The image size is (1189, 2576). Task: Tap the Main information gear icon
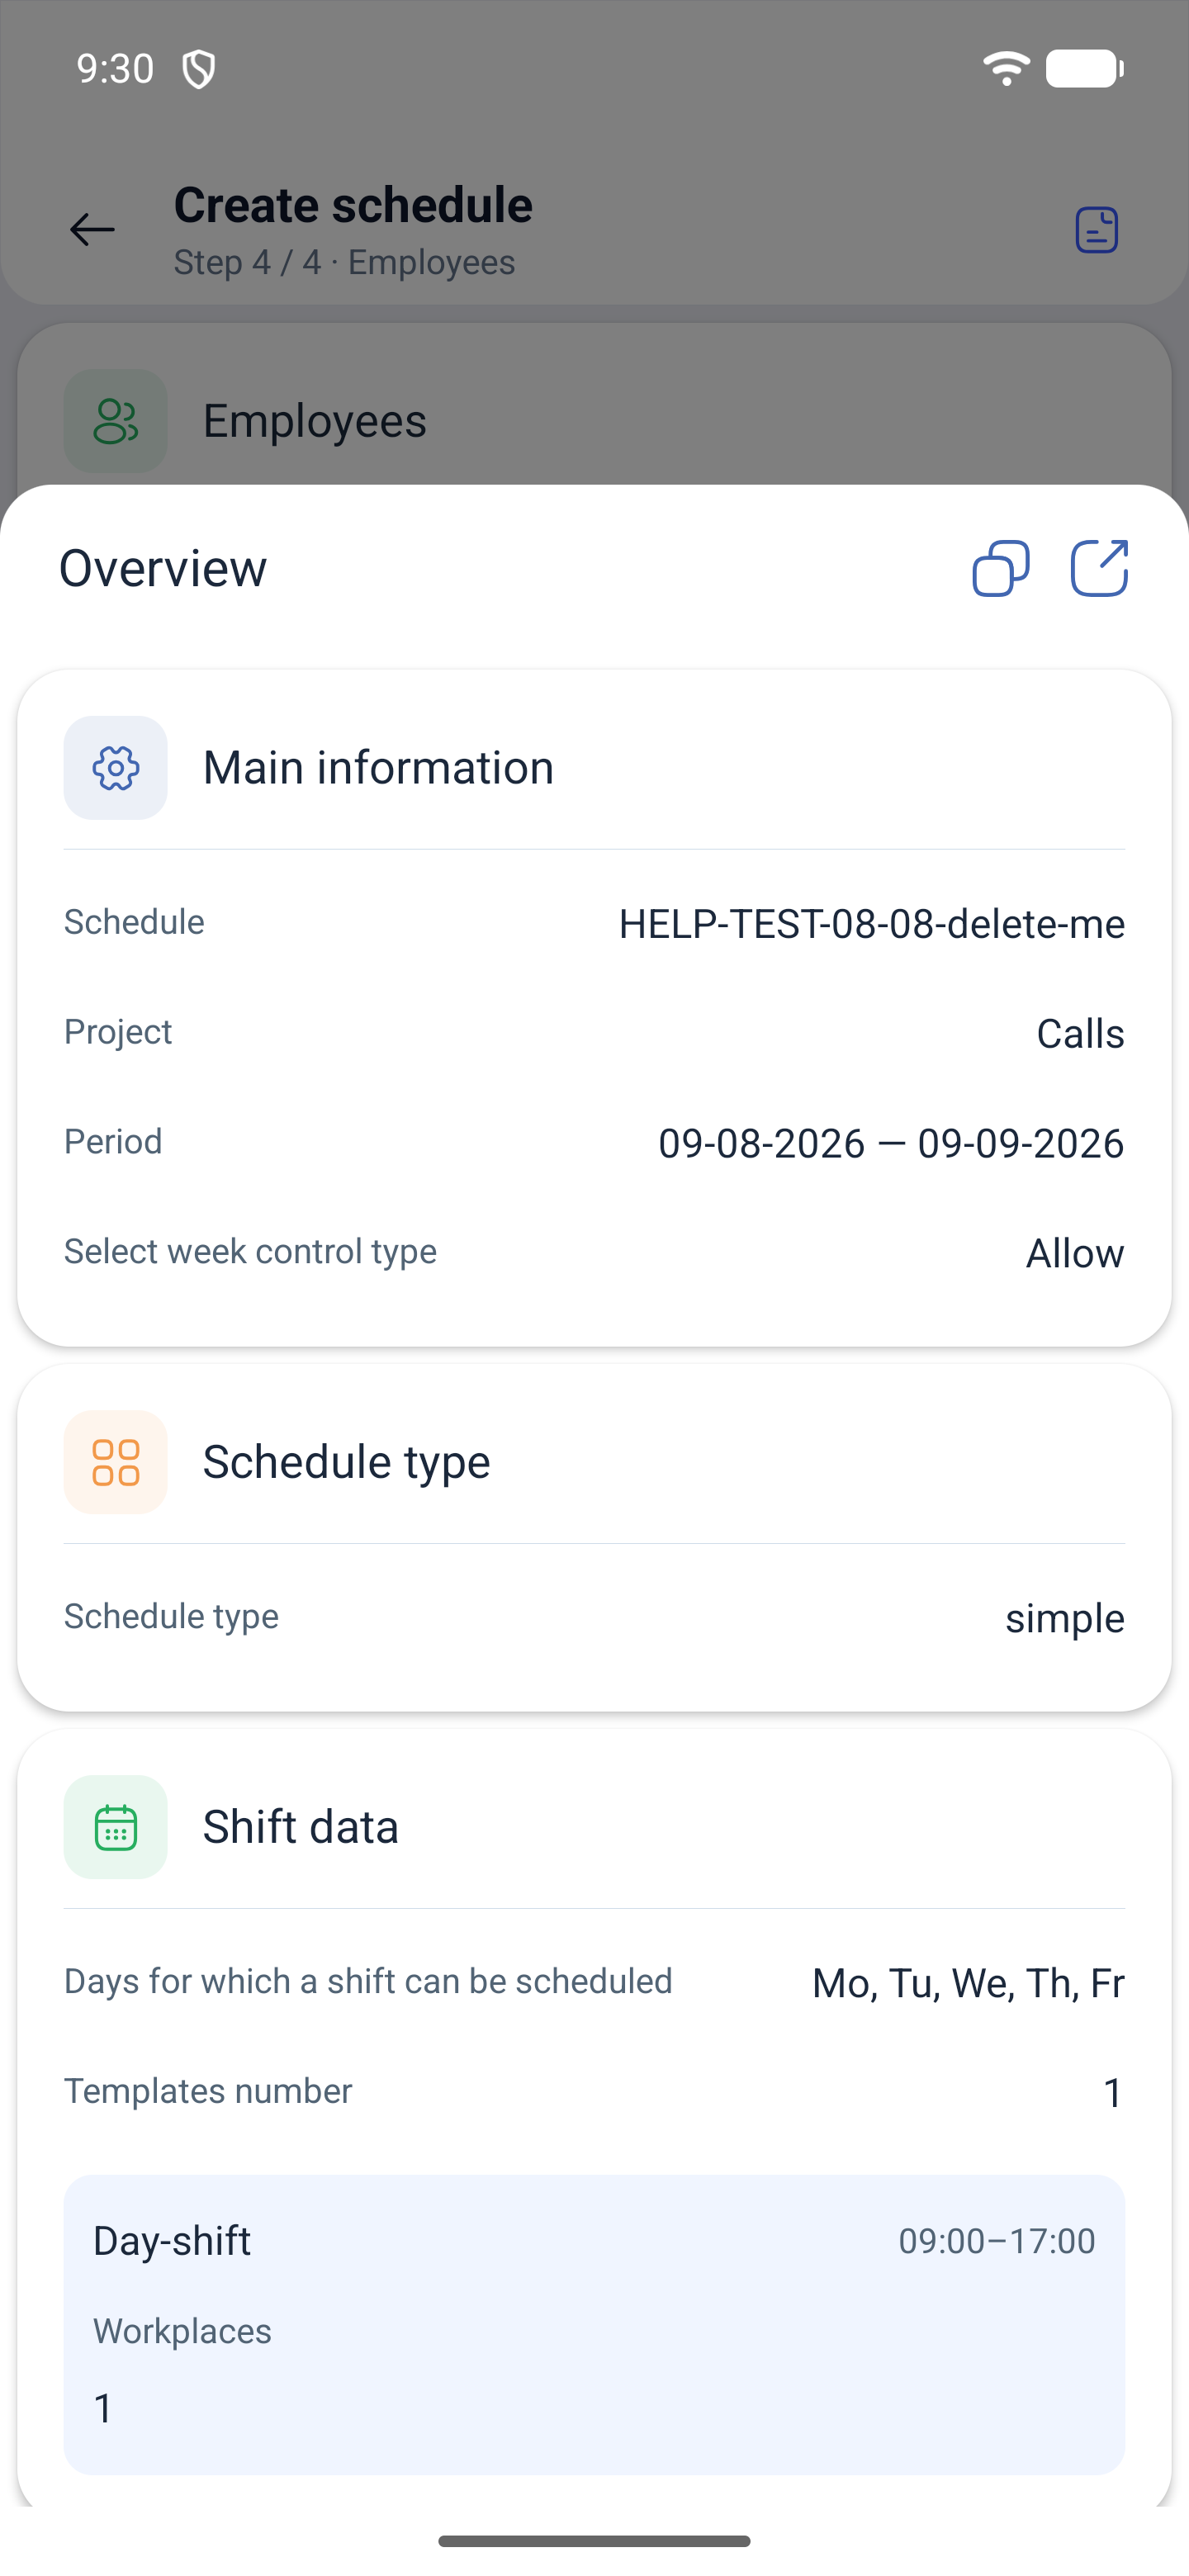click(116, 768)
